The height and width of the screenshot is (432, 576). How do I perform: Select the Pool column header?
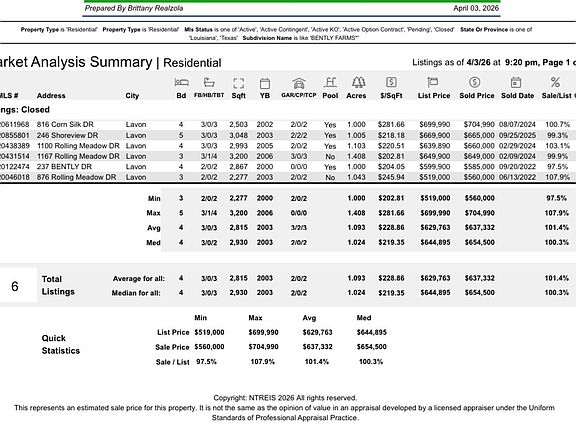point(330,96)
